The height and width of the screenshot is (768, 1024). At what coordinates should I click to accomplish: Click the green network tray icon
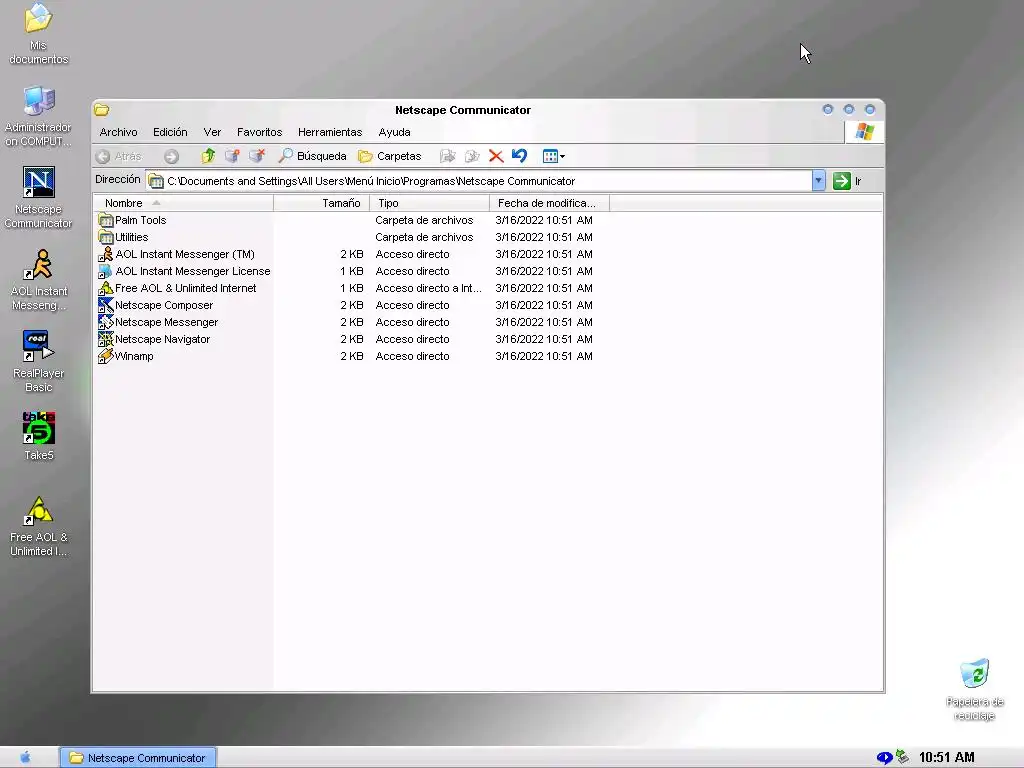tap(903, 757)
